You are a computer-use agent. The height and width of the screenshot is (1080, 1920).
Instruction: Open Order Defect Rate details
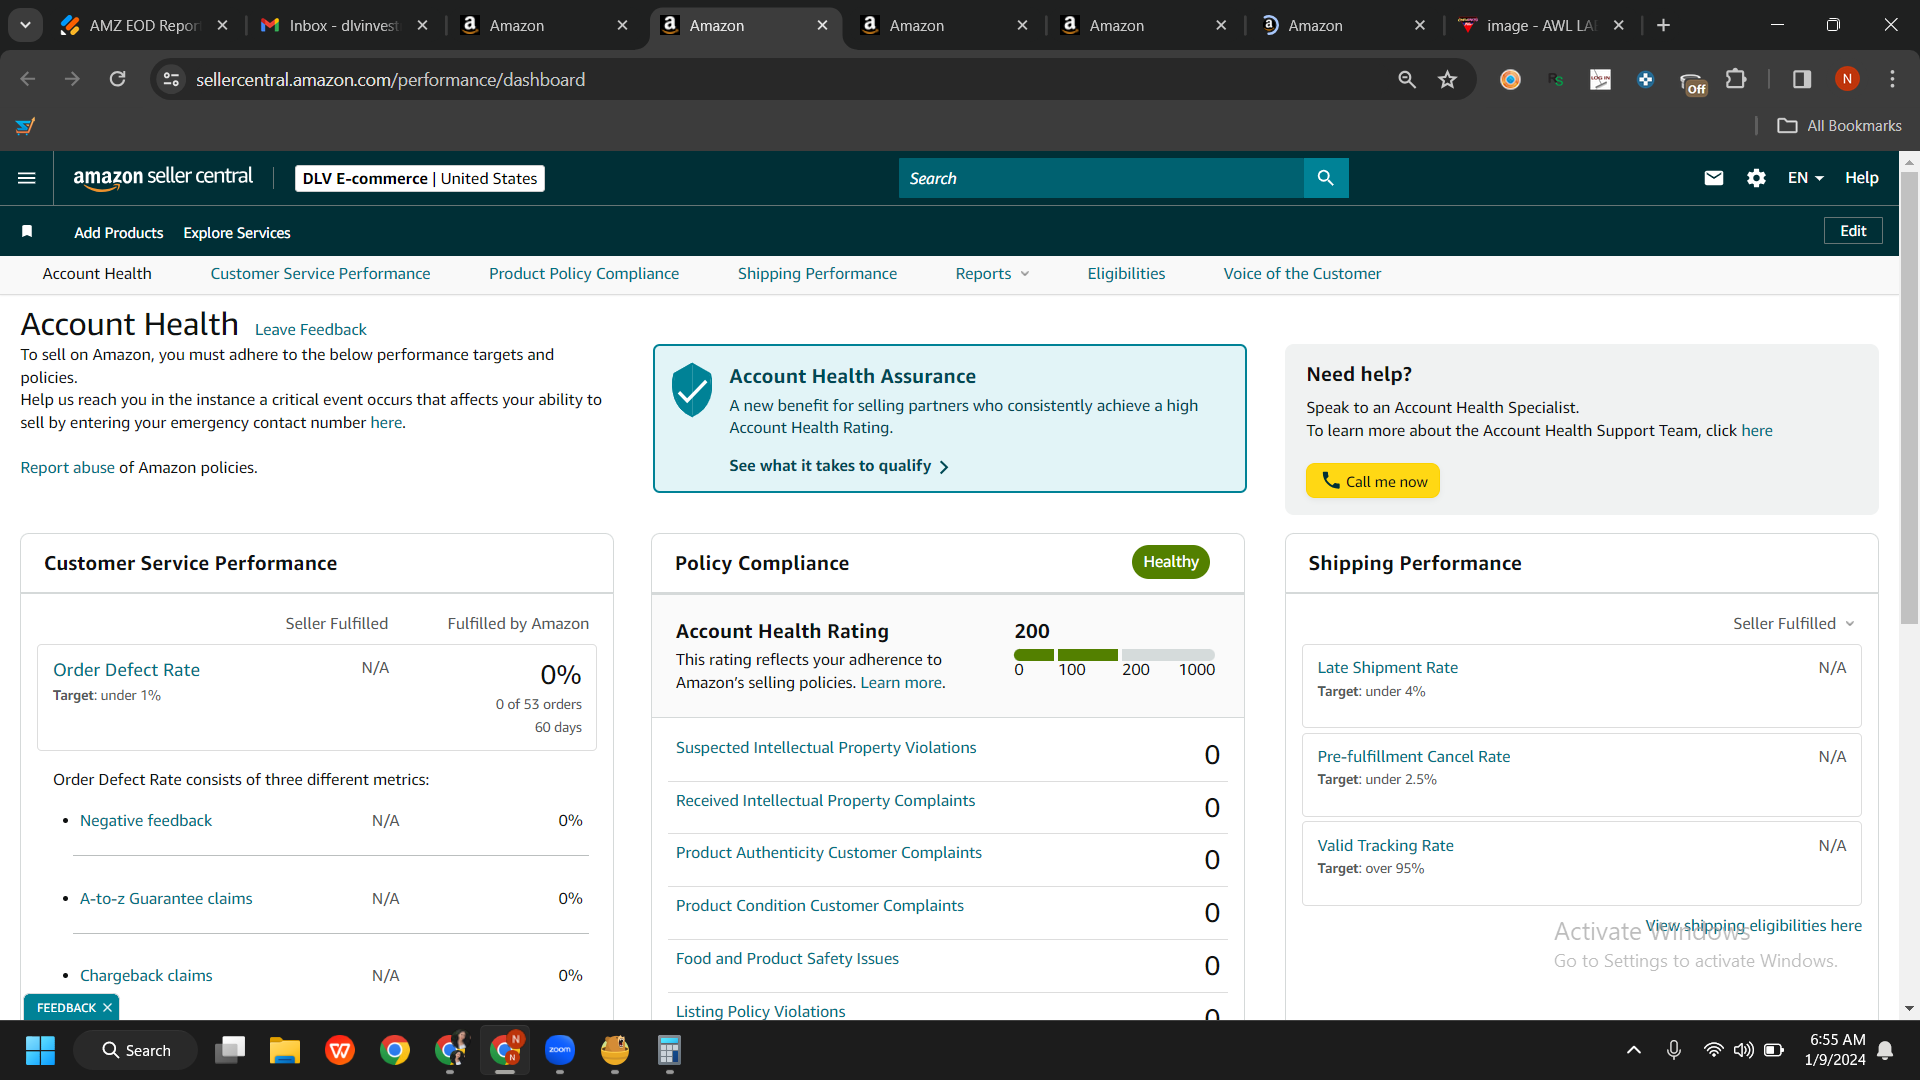(x=126, y=670)
